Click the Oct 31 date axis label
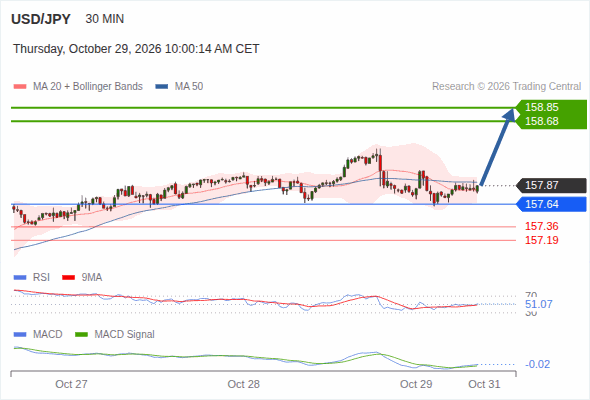This screenshot has height=400, width=590. [484, 384]
